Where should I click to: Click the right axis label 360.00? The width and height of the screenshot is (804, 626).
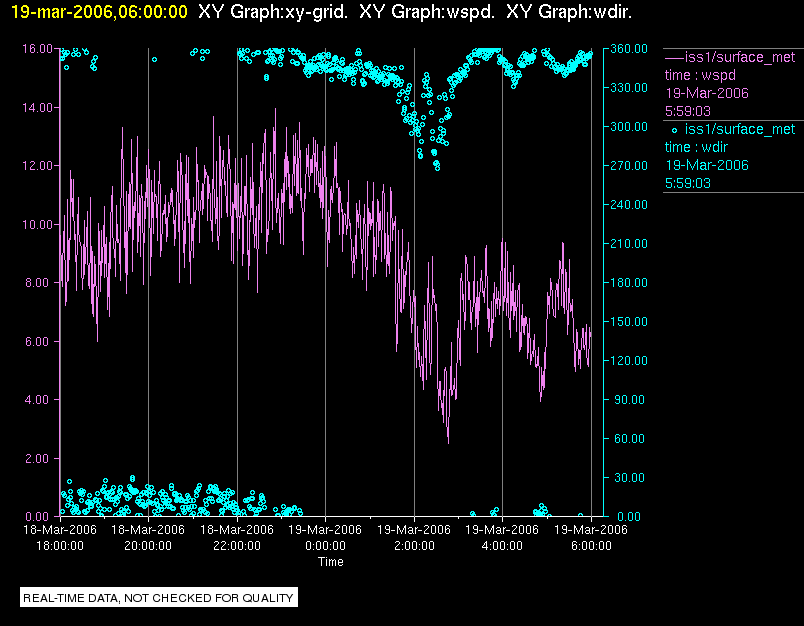pos(629,49)
